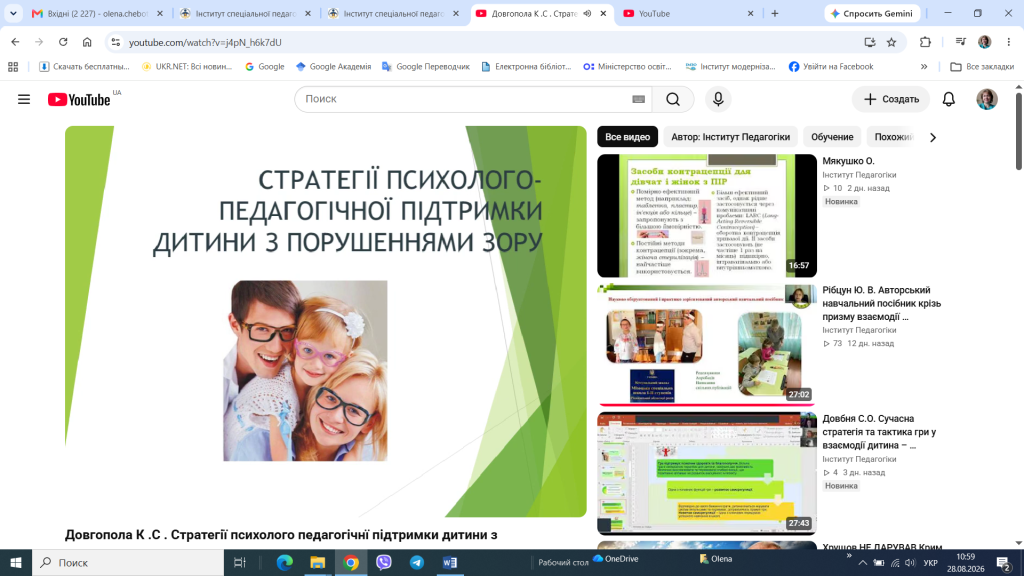Open on-screen keyboard in search box
The width and height of the screenshot is (1024, 576).
pos(638,99)
